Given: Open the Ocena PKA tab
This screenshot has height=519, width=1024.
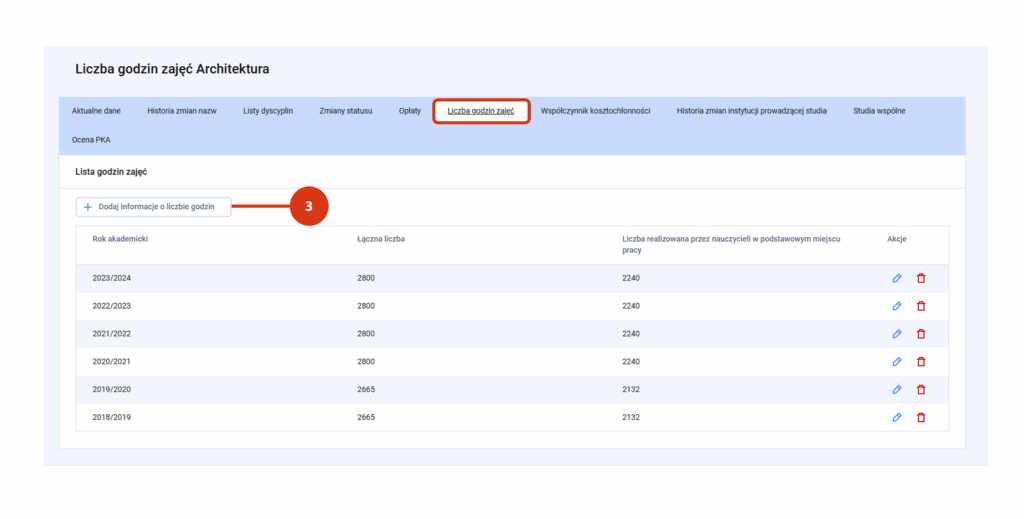Looking at the screenshot, I should click(x=91, y=140).
